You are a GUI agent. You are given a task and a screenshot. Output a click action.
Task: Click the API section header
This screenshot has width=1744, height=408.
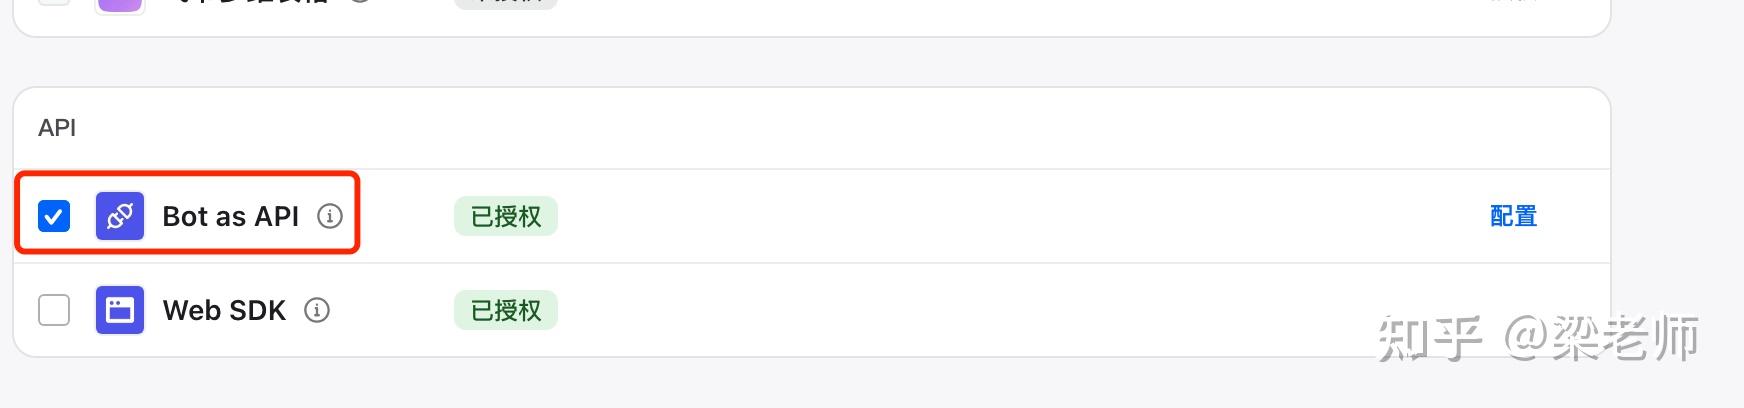click(57, 128)
